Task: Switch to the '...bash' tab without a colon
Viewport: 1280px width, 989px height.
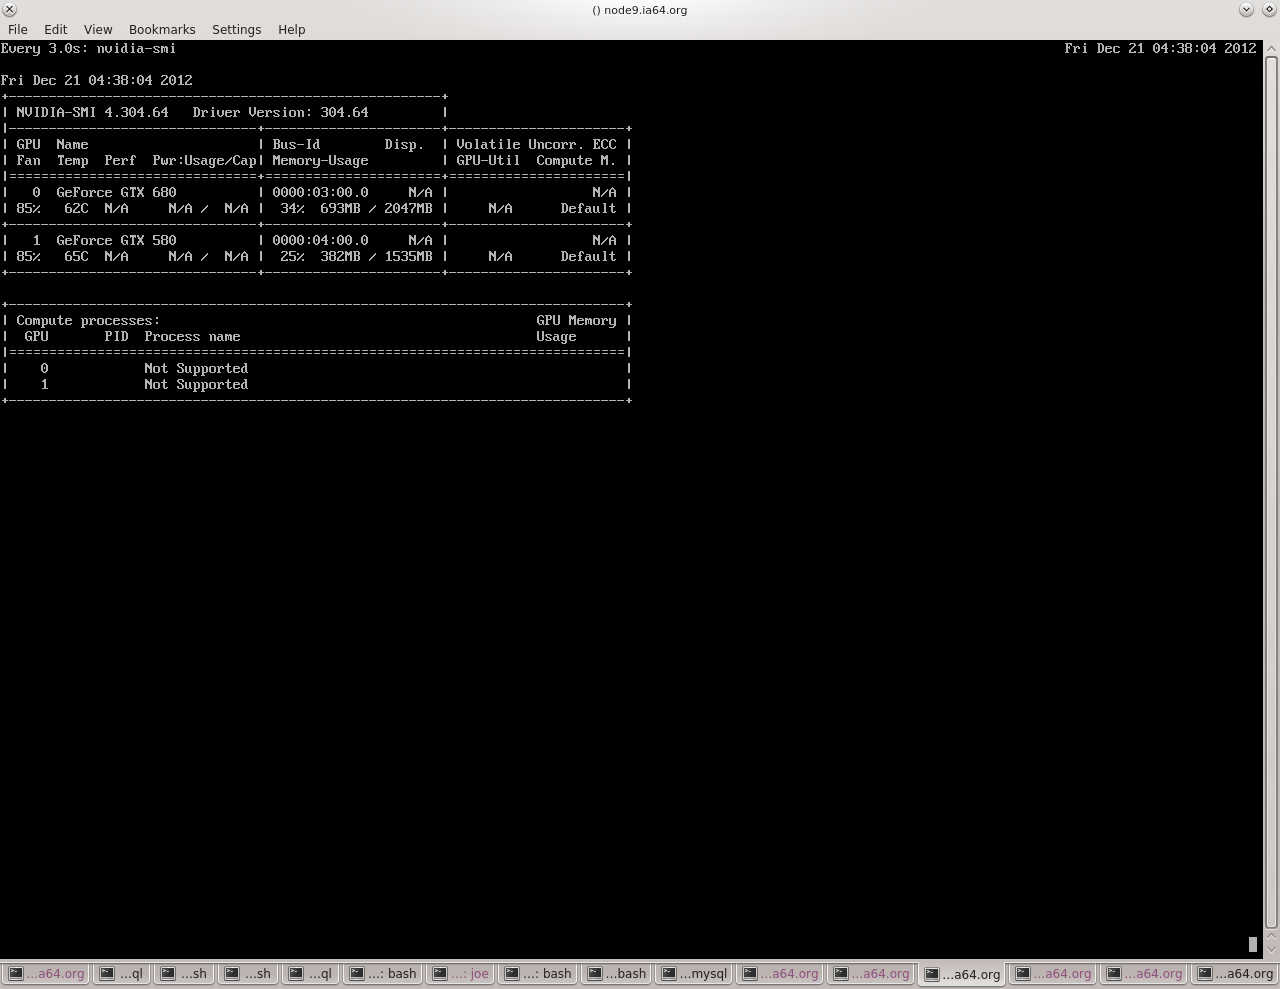Action: coord(617,973)
